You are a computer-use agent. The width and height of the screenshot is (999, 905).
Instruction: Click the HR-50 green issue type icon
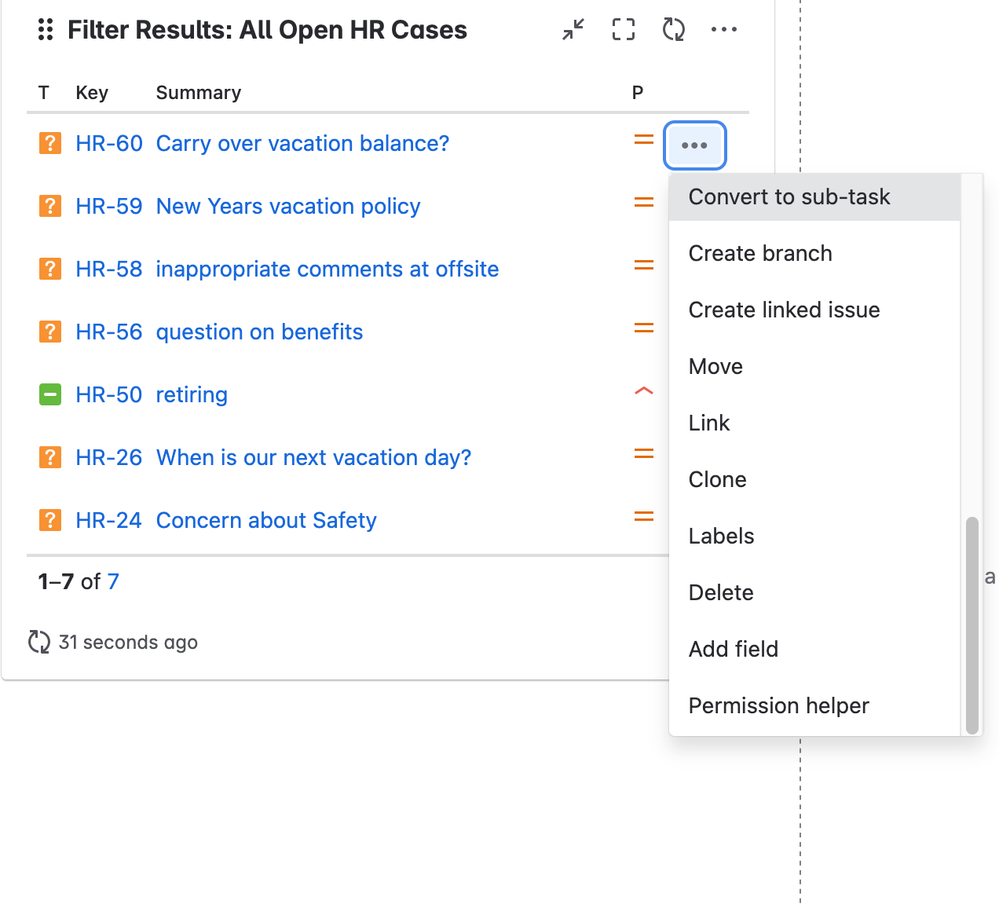(50, 395)
